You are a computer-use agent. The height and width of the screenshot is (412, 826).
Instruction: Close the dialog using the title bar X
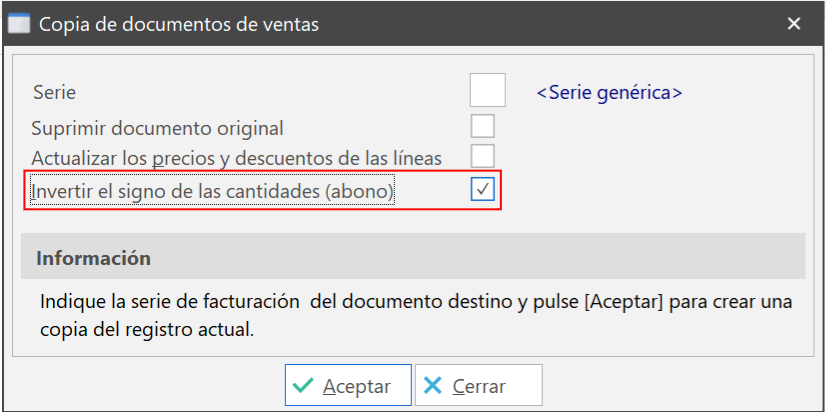794,24
